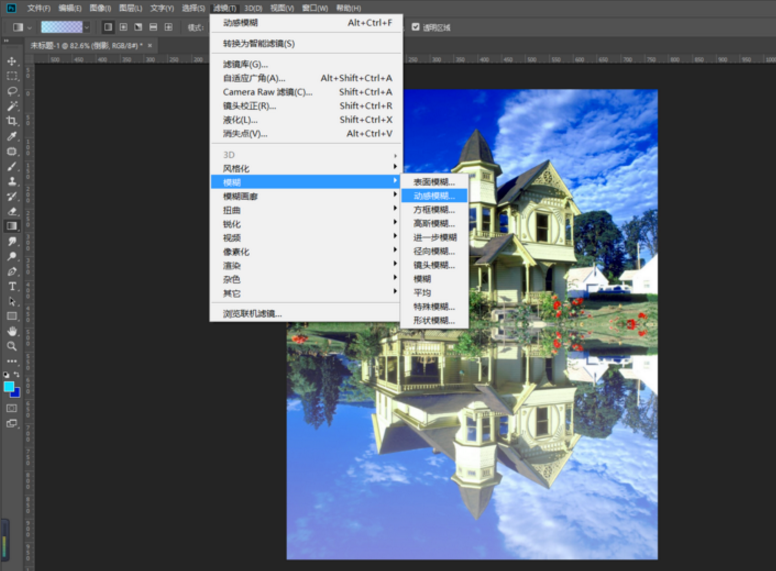Select the Horizontal Type tool
776x571 pixels.
(12, 286)
